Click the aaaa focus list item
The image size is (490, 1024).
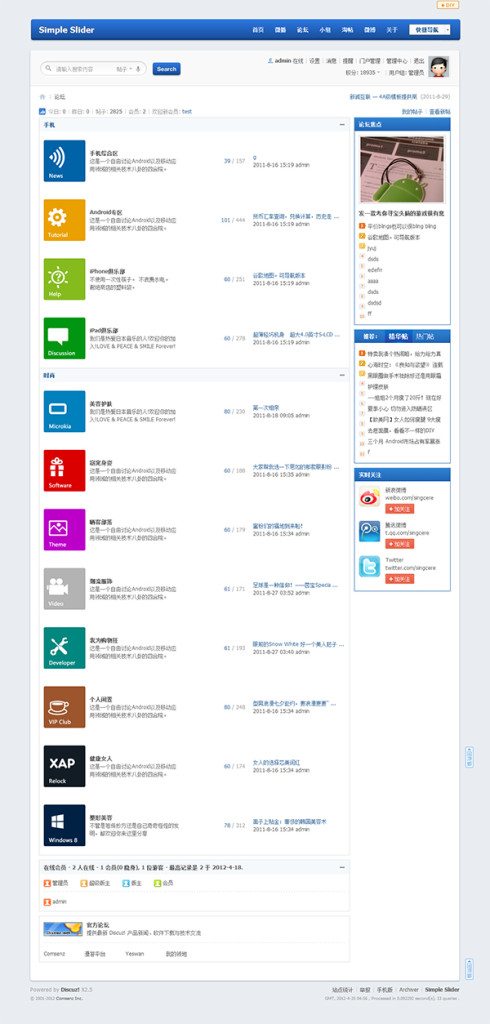[x=372, y=281]
